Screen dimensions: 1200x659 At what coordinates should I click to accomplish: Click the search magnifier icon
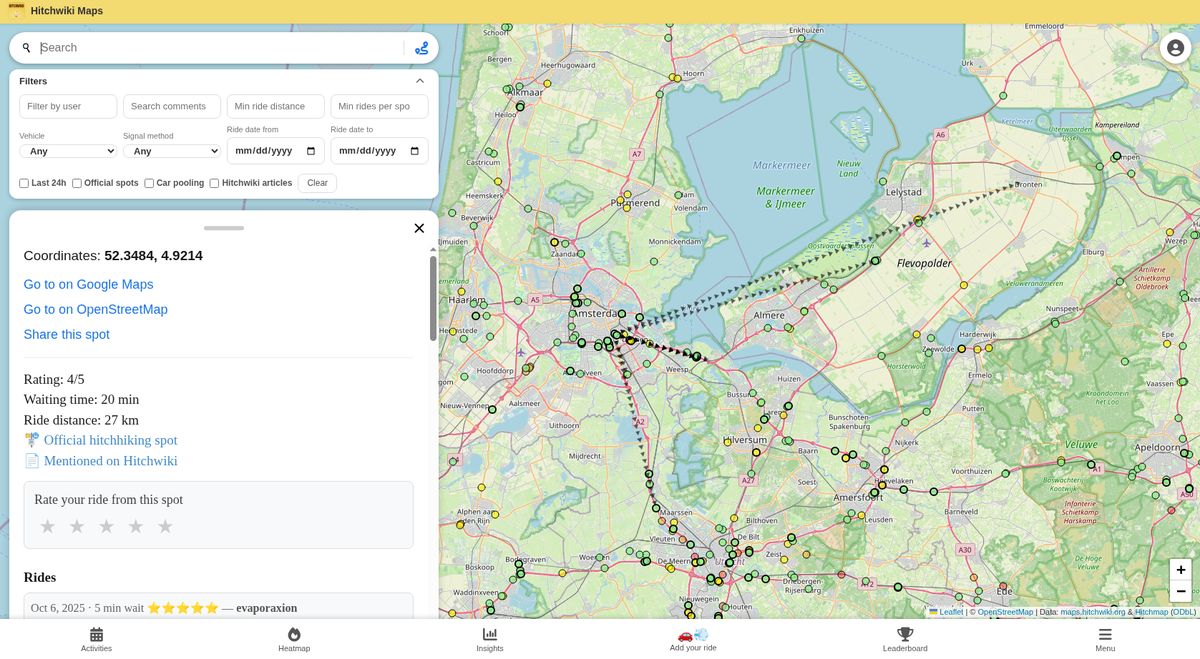pyautogui.click(x=27, y=48)
